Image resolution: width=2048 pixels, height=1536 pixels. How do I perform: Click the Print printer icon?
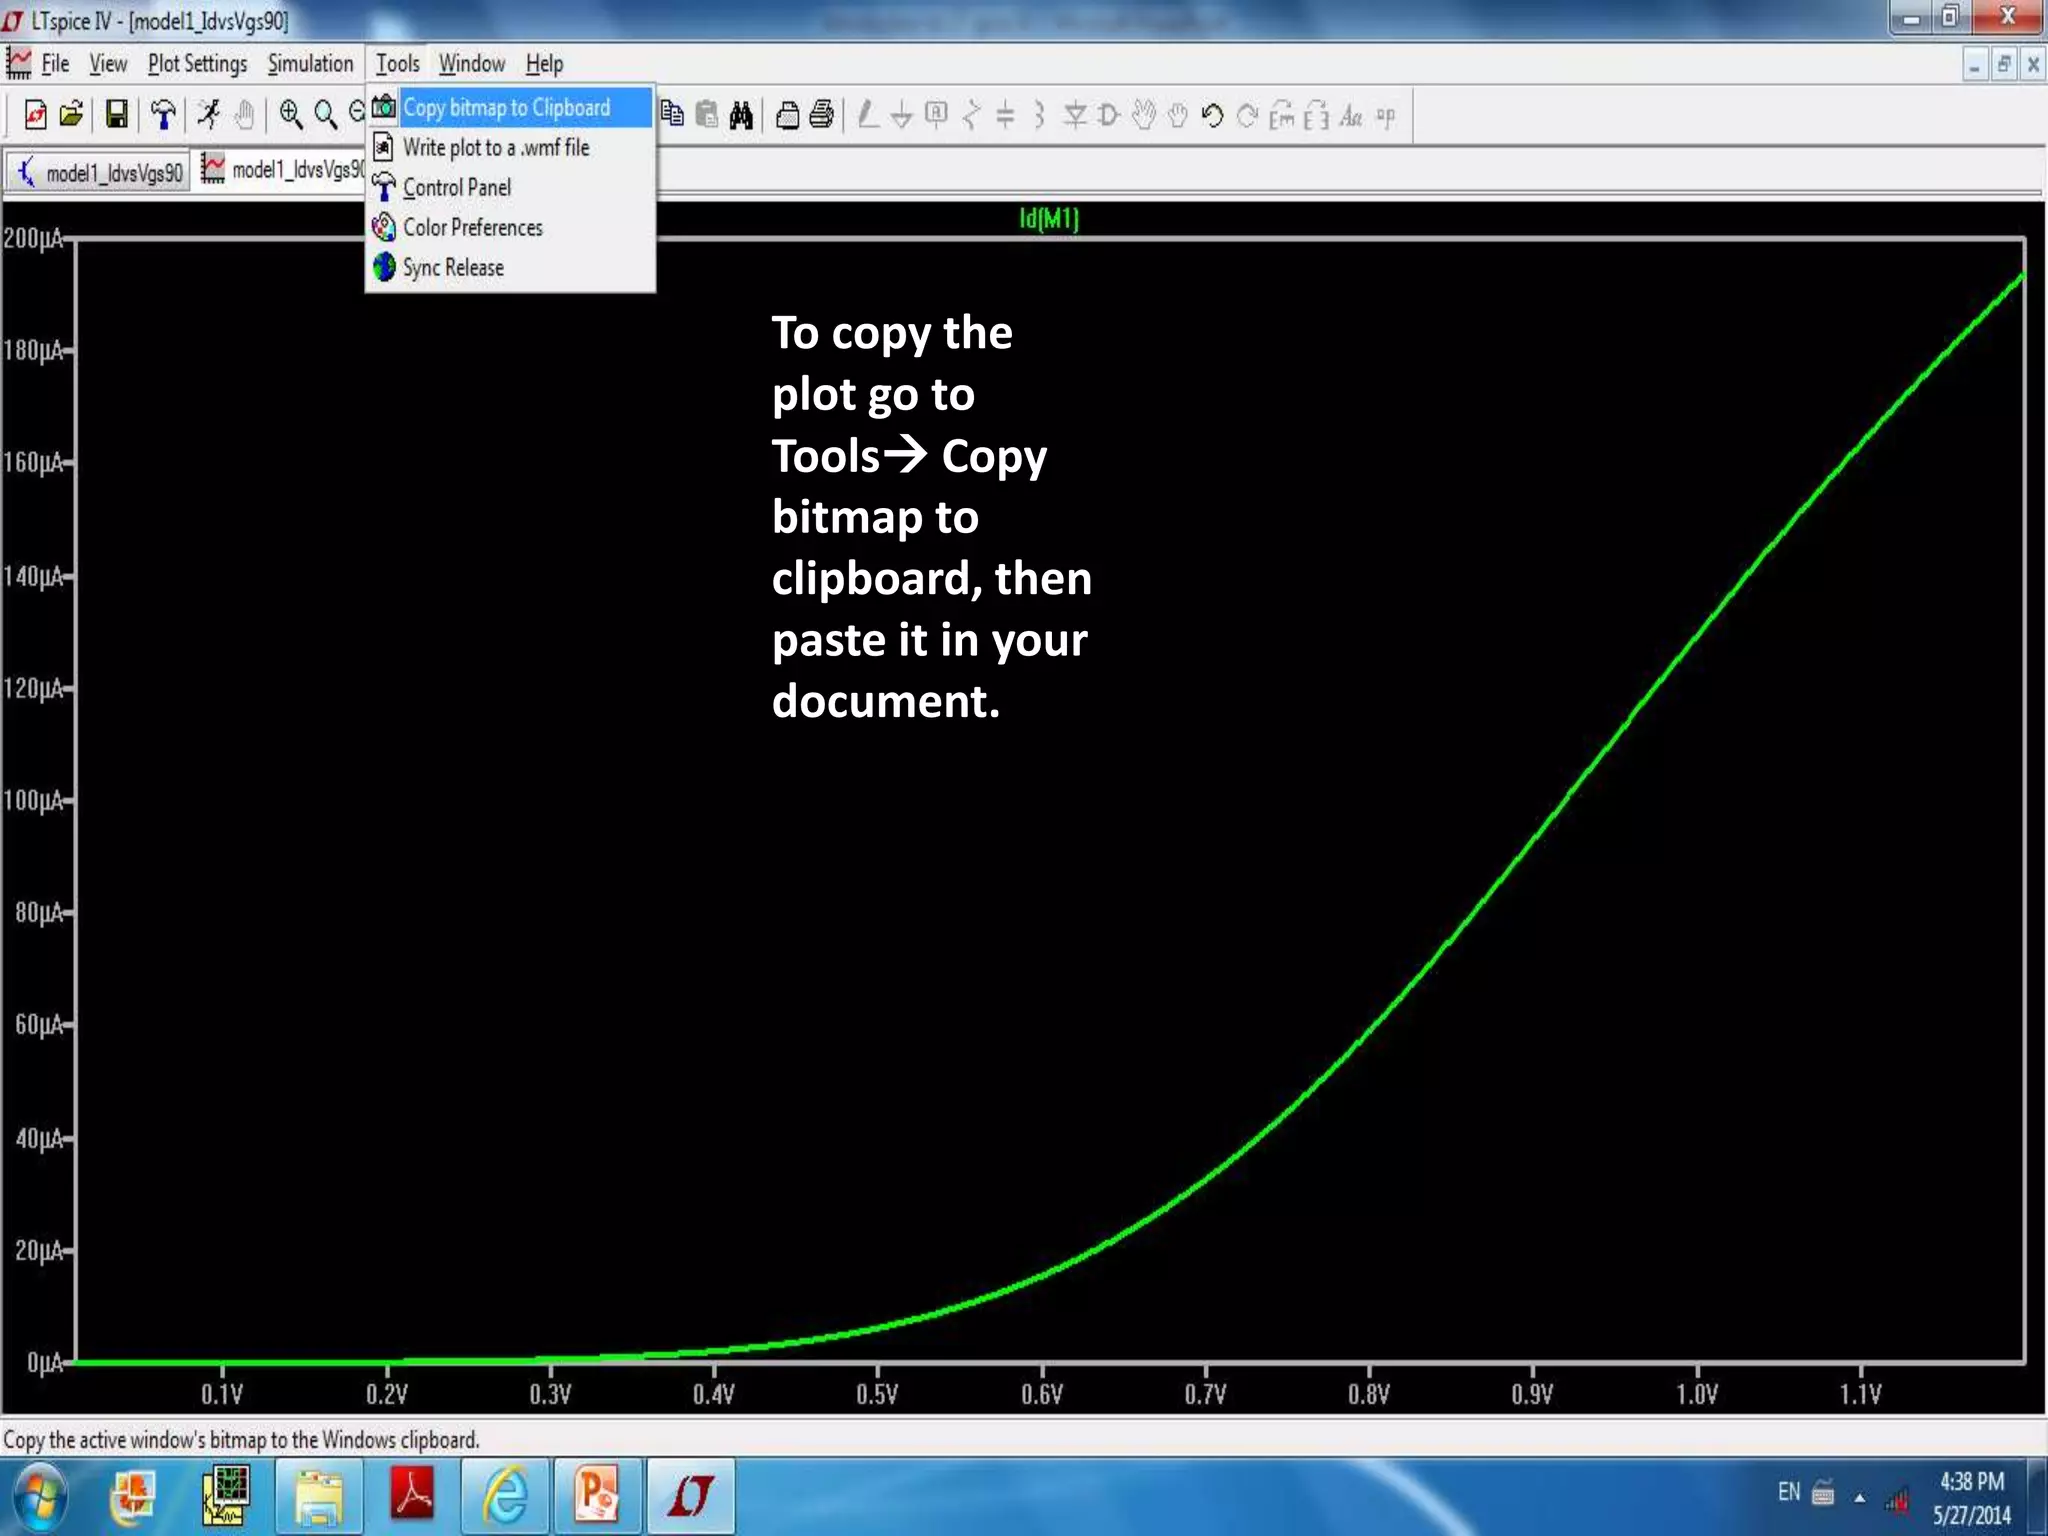click(x=822, y=116)
